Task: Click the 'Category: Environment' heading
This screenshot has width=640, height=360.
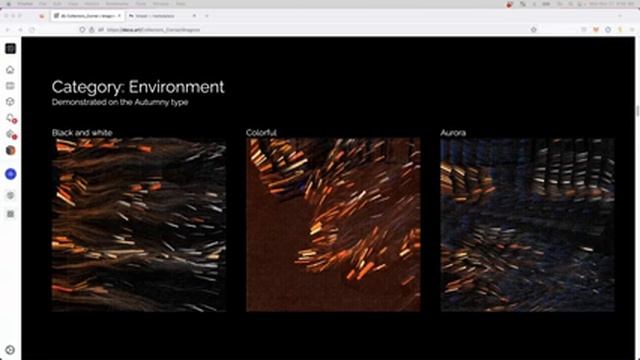Action: click(138, 87)
